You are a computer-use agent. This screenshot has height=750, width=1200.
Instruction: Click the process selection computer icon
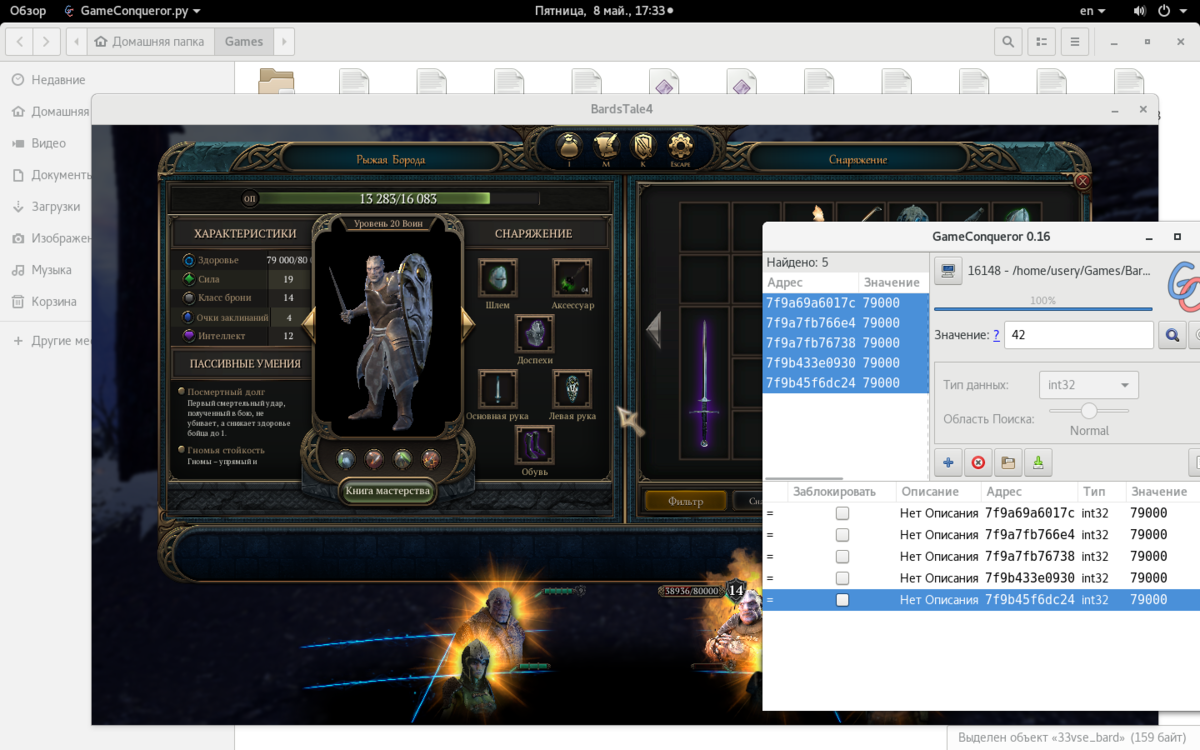(x=947, y=271)
